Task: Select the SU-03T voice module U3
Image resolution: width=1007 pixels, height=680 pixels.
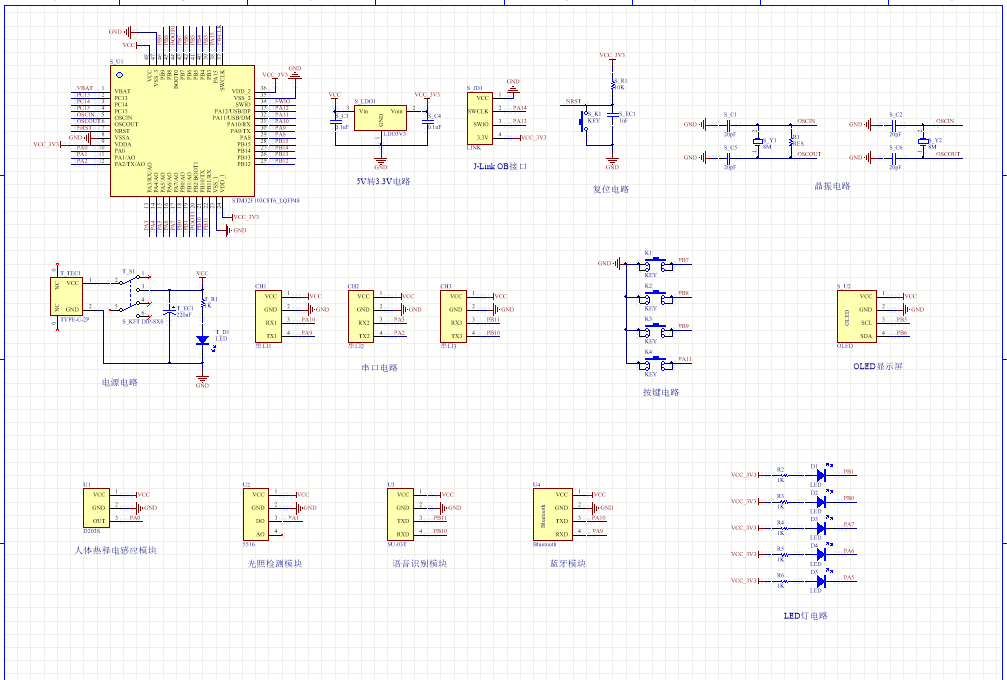Action: [x=402, y=514]
